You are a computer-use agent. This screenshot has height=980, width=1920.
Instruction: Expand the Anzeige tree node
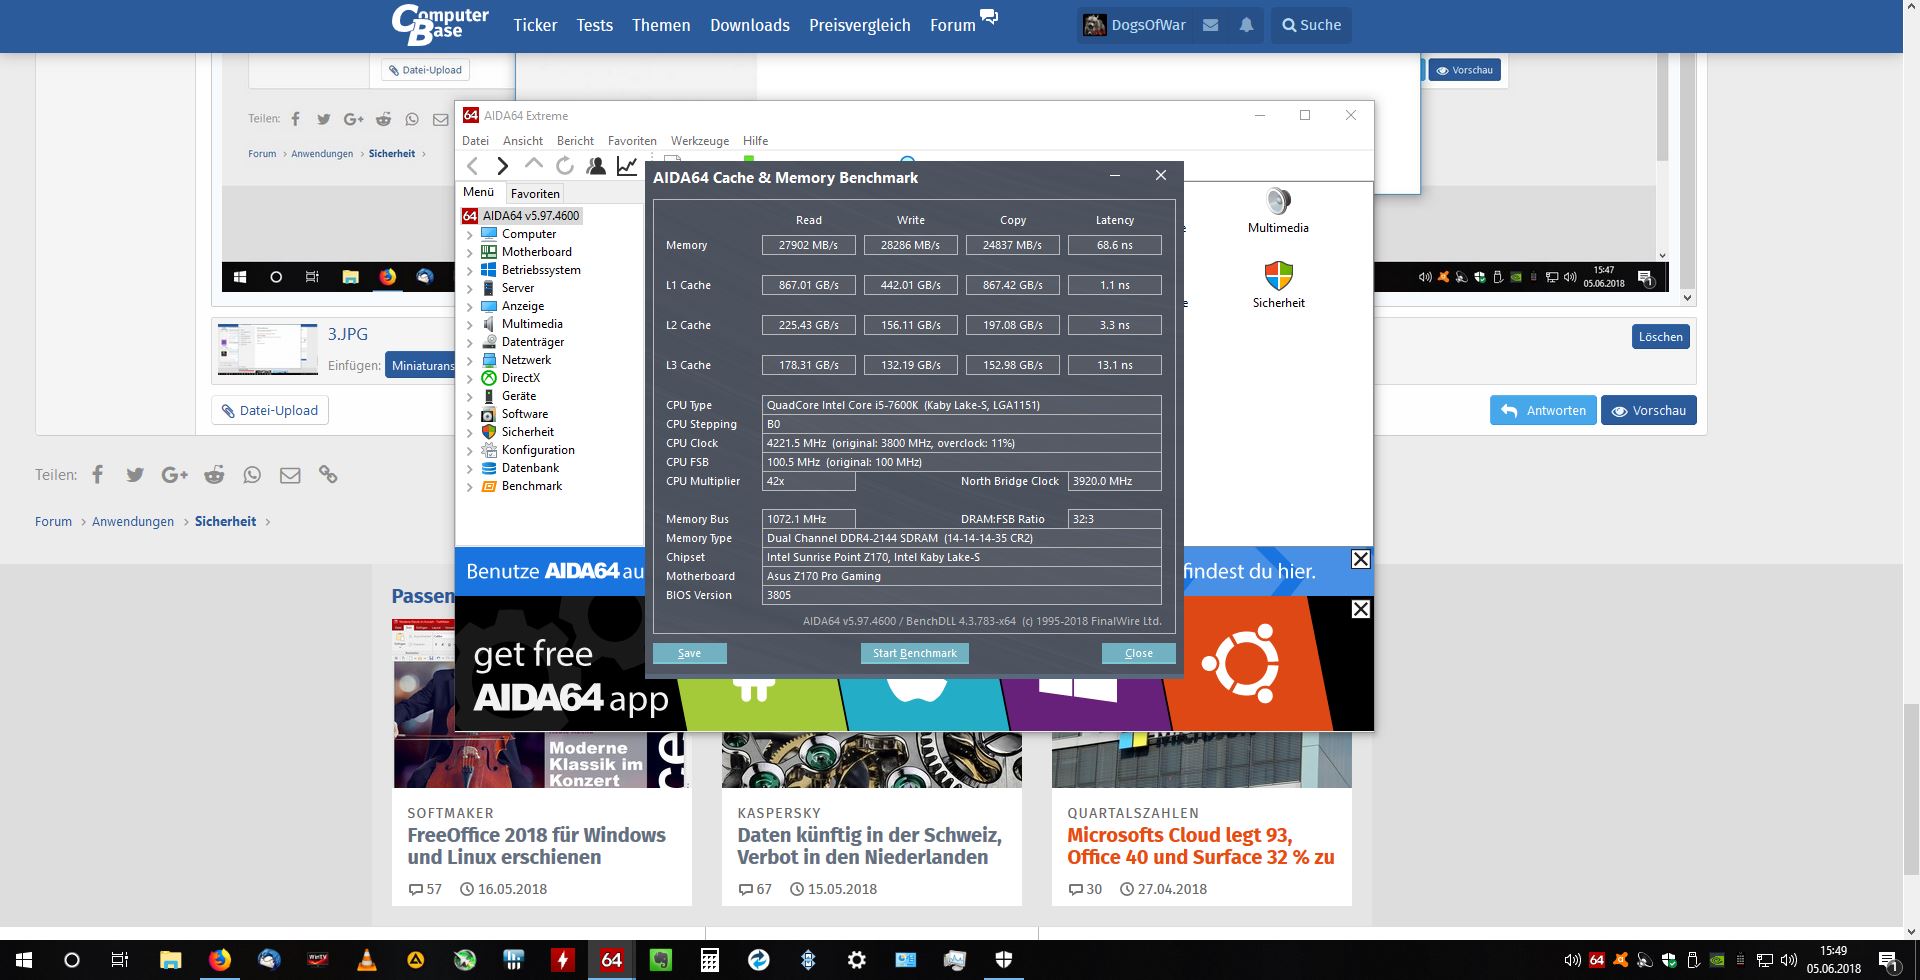click(x=470, y=306)
